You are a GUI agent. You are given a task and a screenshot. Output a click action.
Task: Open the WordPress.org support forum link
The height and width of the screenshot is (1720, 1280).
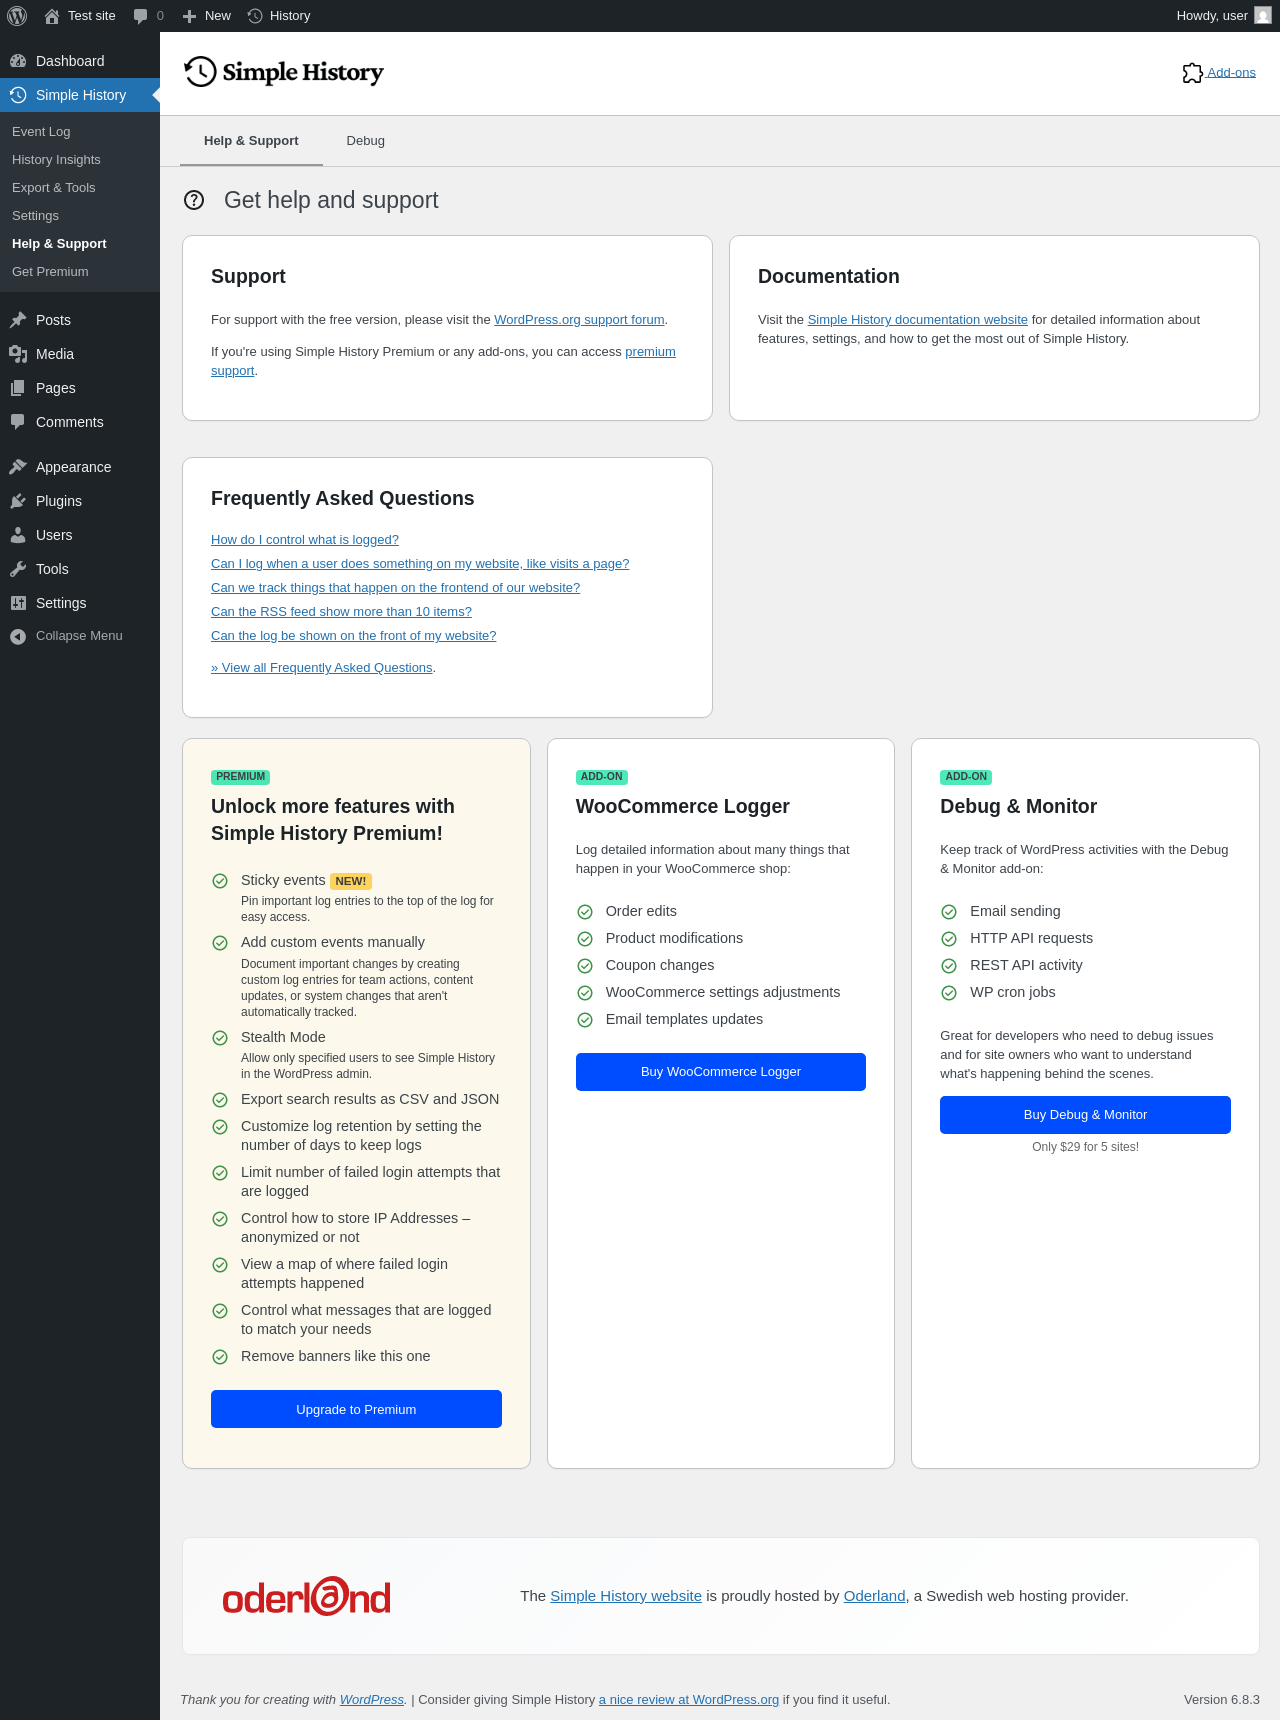click(579, 320)
